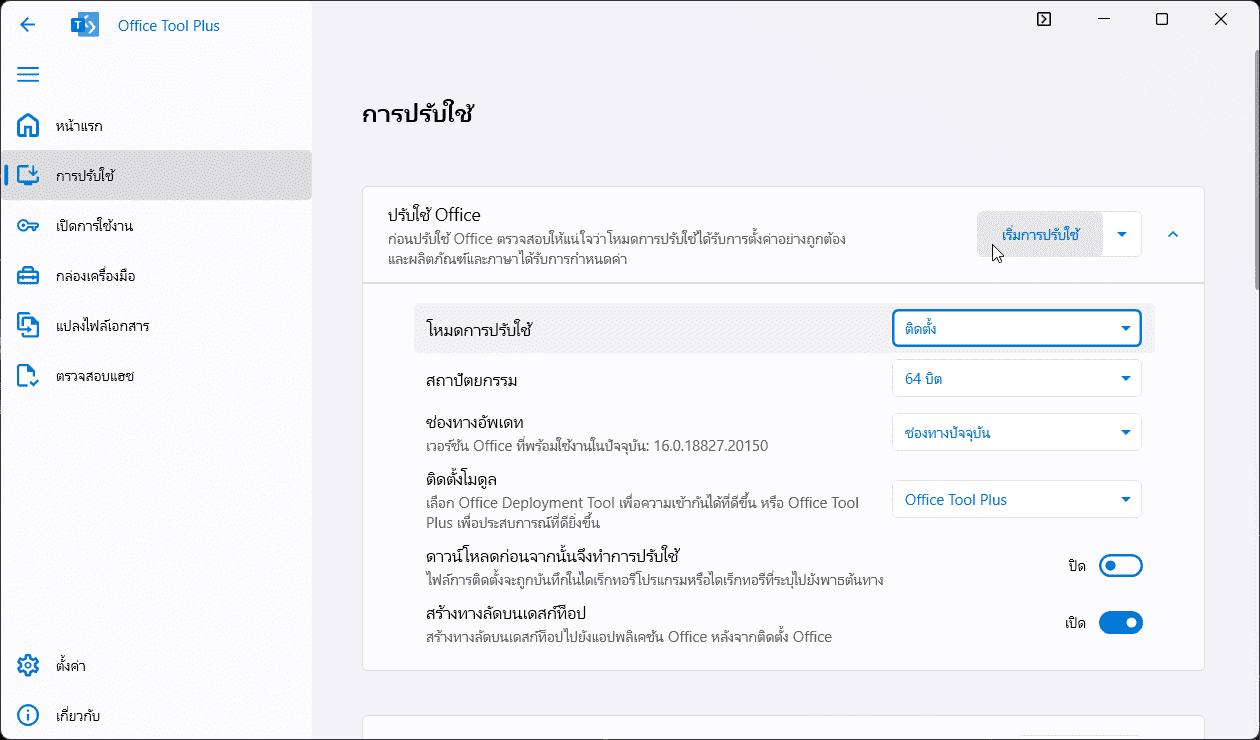
Task: Open ช่องทางอัพเดท dropdown showing ช่องทางปัจจุบัน
Action: (1016, 433)
